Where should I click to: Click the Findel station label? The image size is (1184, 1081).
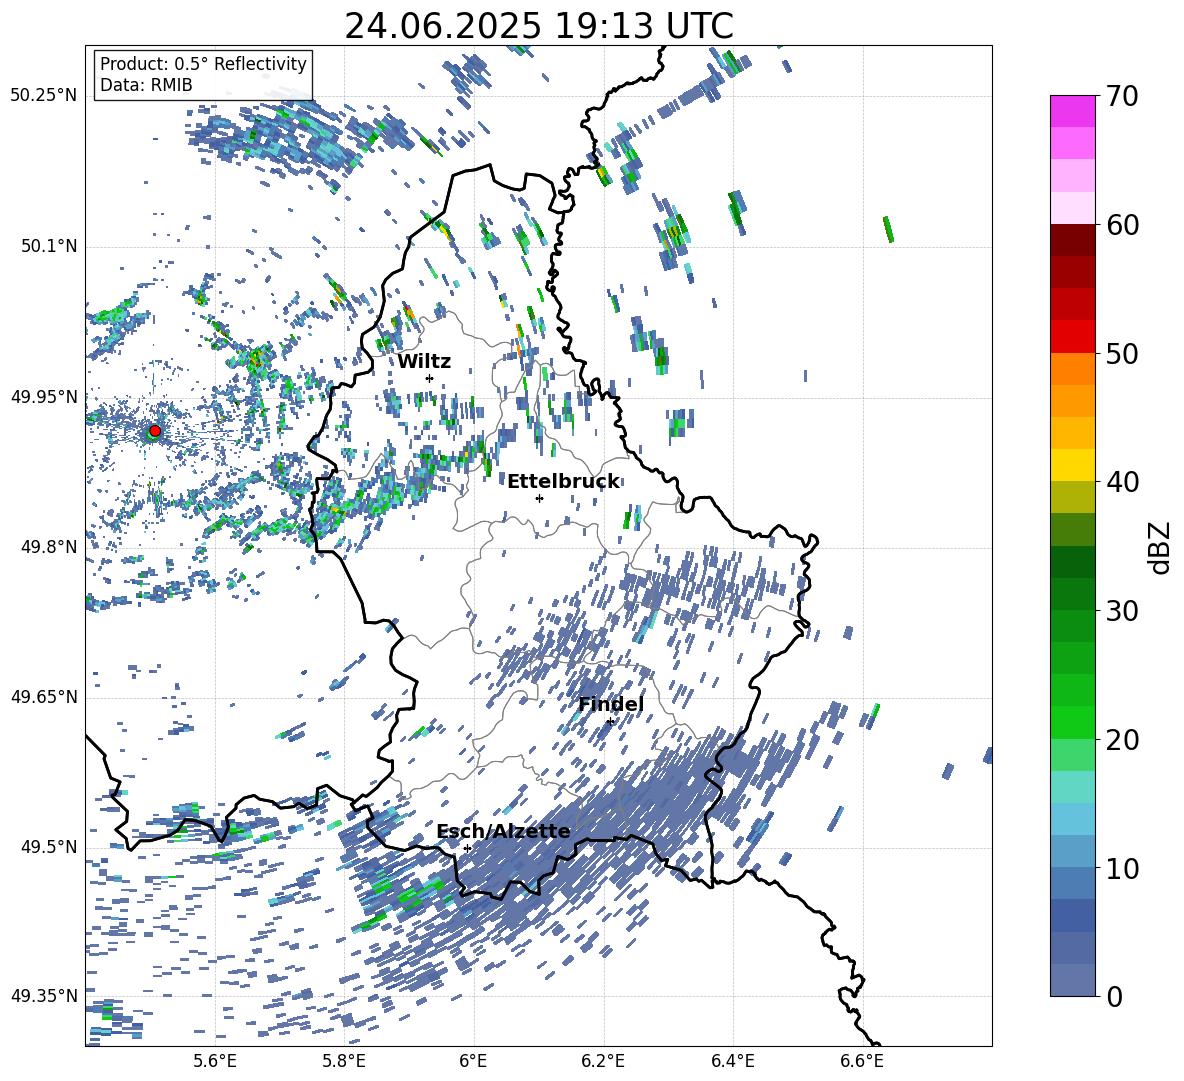click(611, 704)
